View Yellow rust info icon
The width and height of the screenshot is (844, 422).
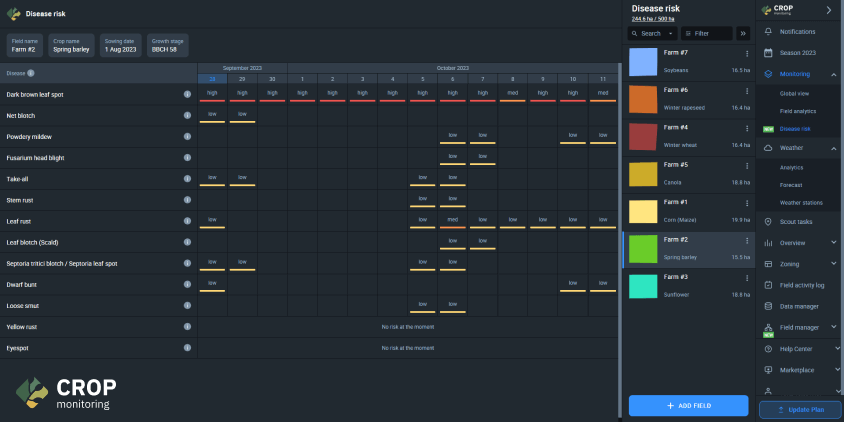187,327
